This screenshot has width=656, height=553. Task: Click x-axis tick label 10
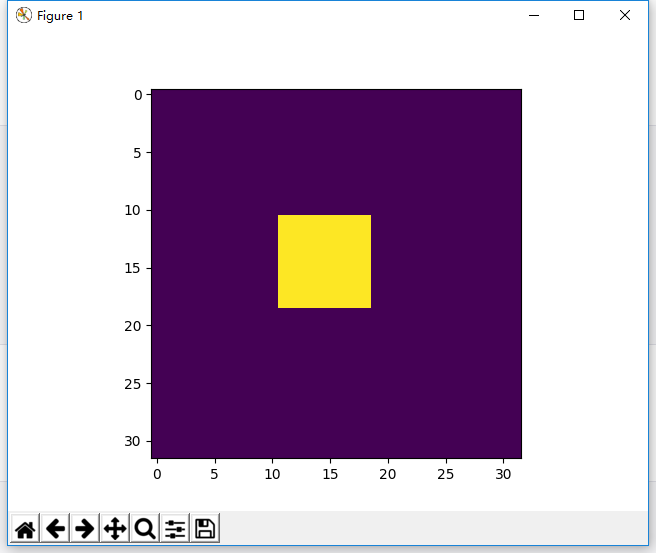tap(272, 474)
